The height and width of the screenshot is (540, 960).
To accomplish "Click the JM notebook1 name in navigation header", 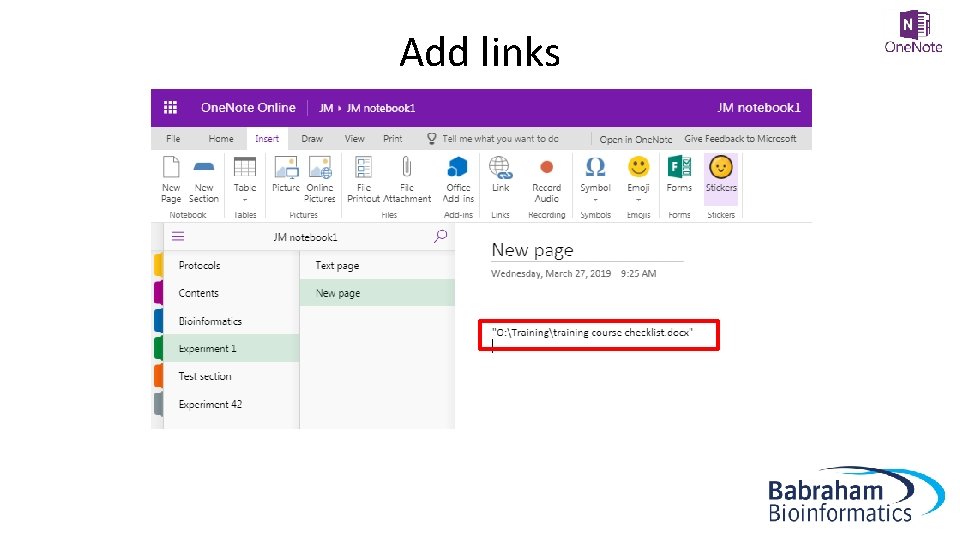I will point(305,237).
